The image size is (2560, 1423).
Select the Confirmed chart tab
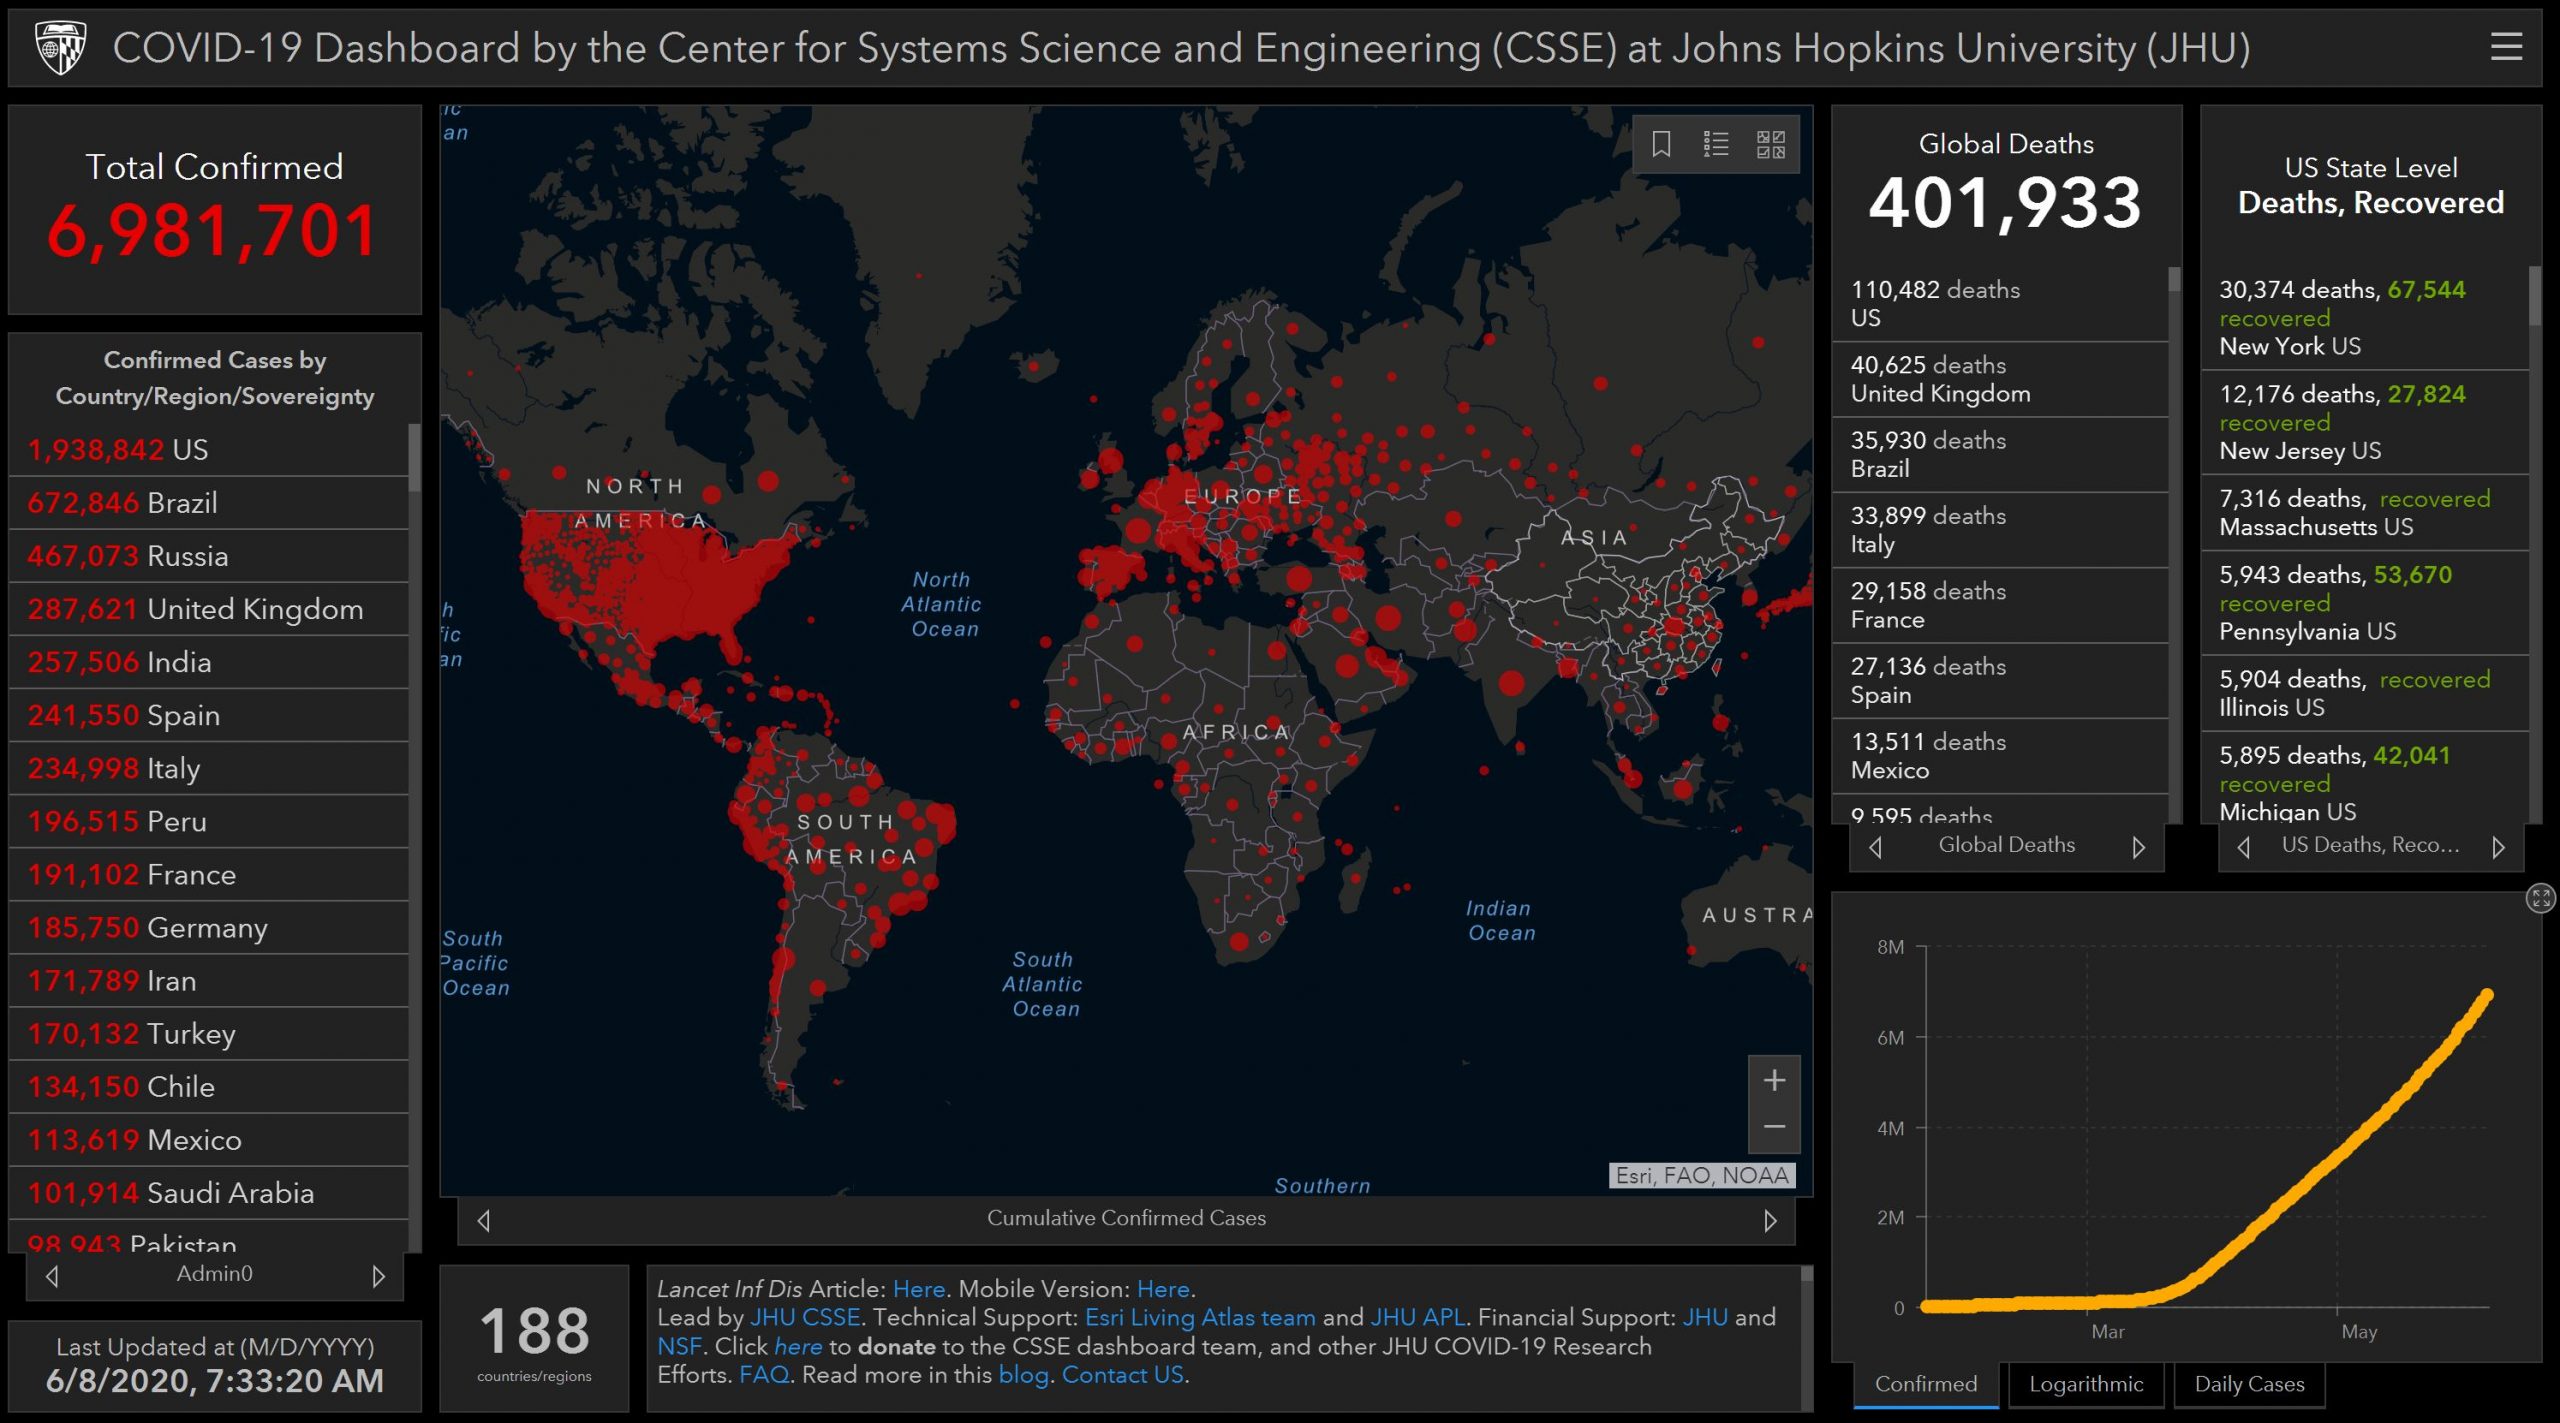tap(1925, 1384)
